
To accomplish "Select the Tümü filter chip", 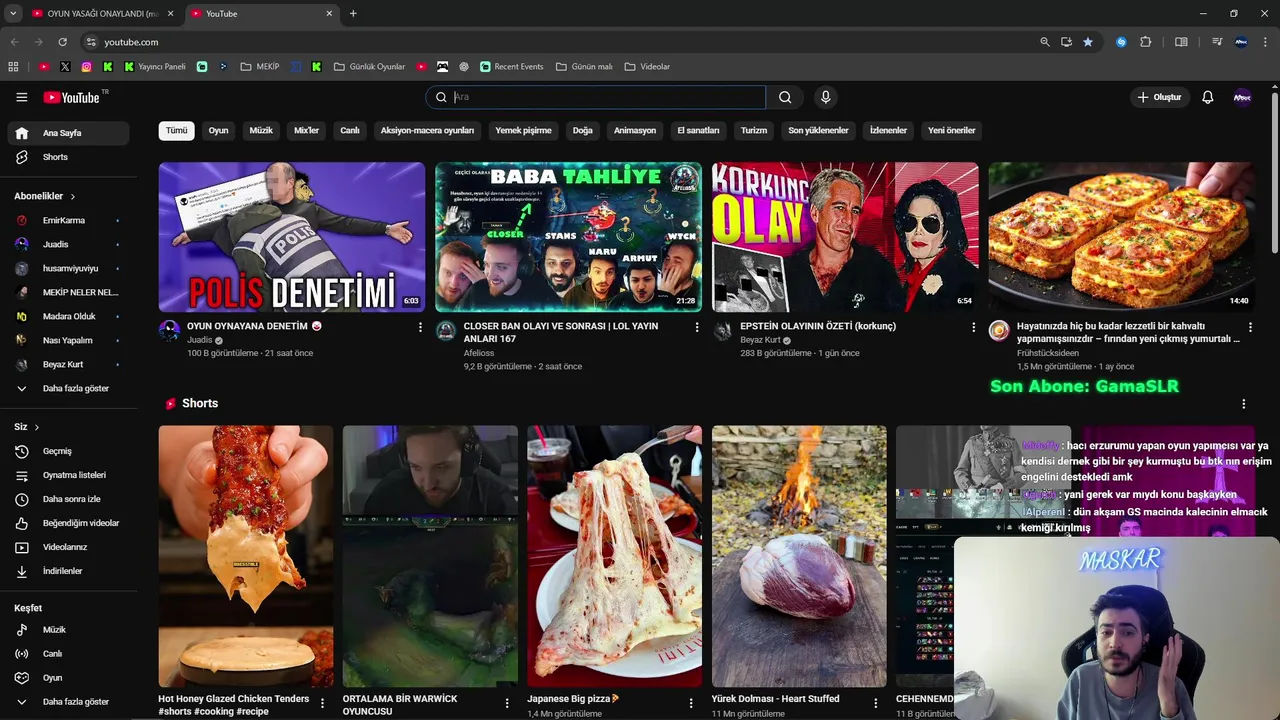I will tap(176, 130).
